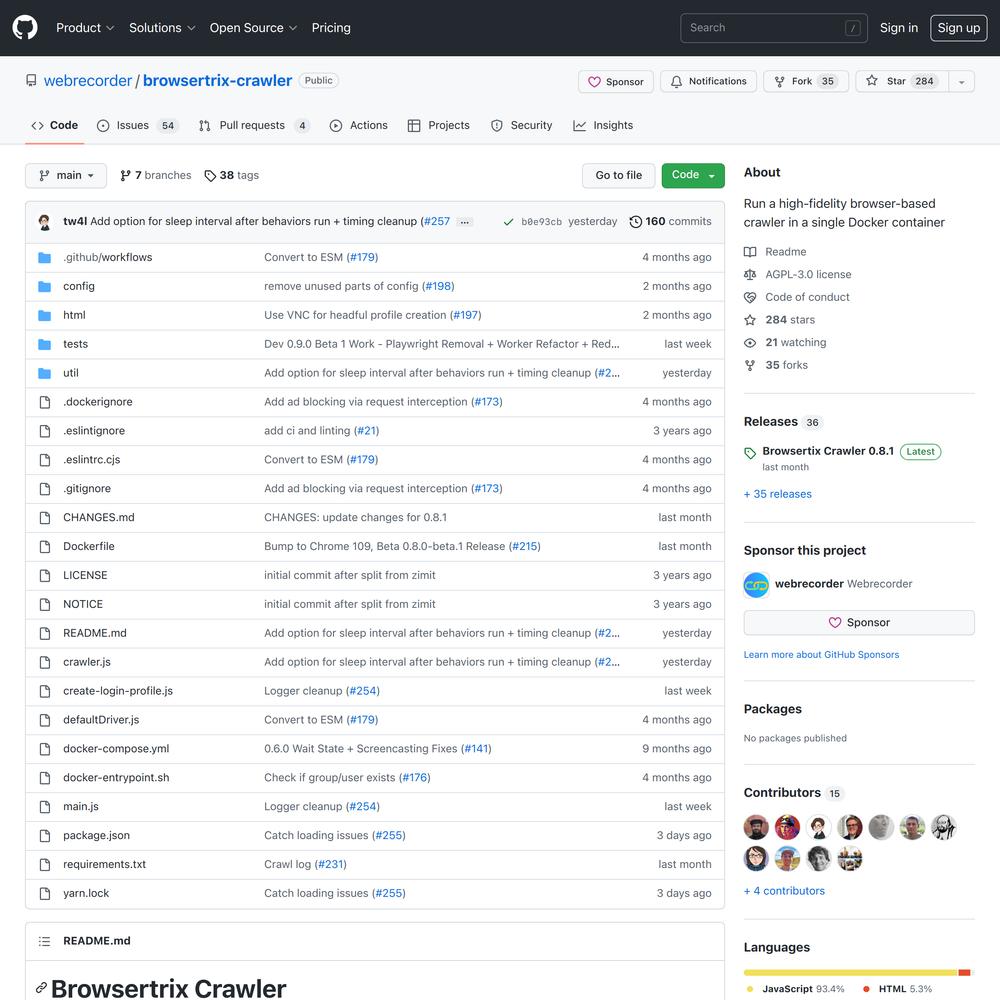Open commit history via 160 commits clock icon

(635, 221)
